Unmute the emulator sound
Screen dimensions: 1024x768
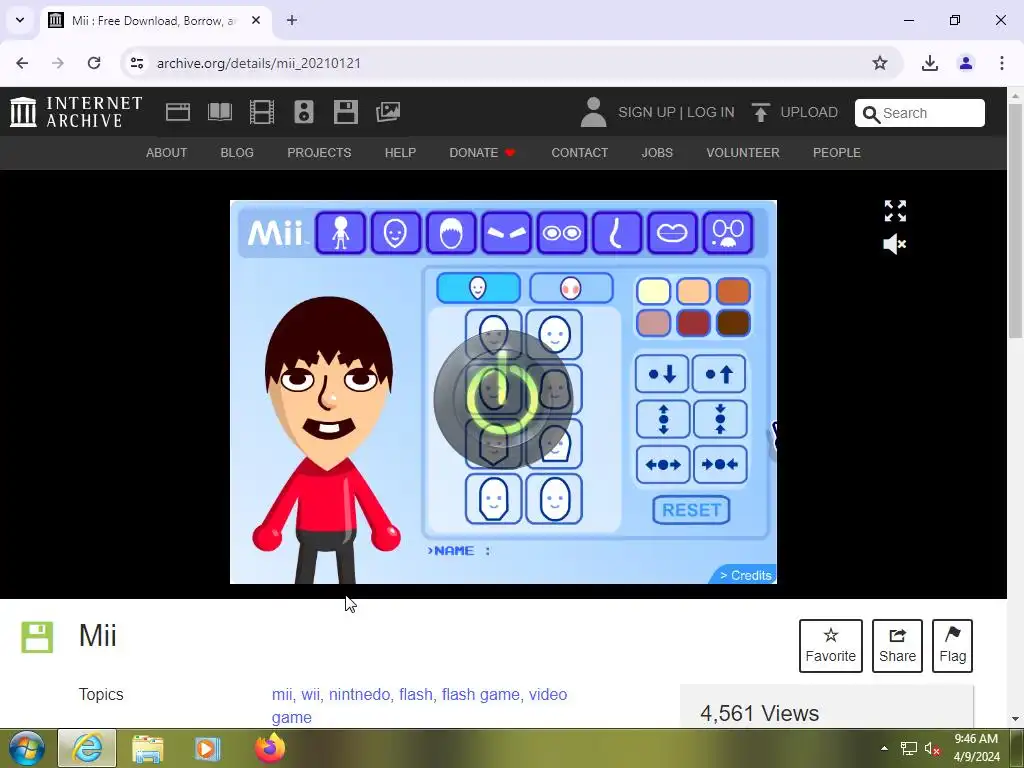(894, 244)
